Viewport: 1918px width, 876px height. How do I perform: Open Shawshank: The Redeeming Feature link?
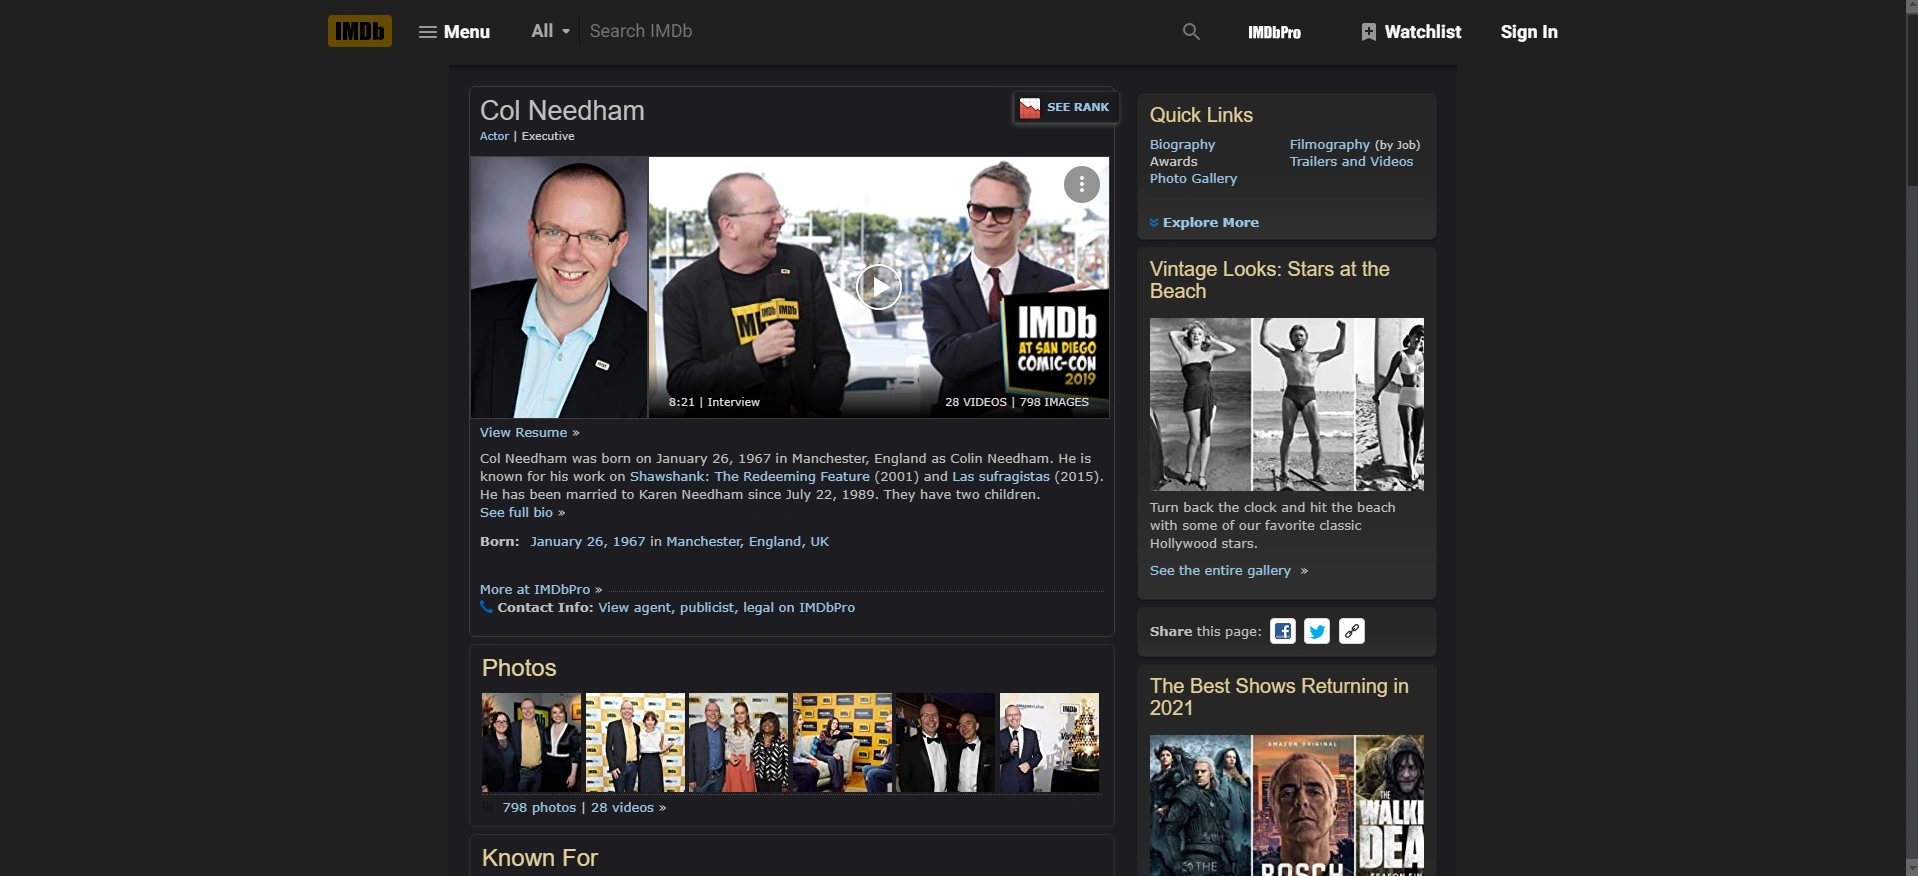pyautogui.click(x=750, y=476)
